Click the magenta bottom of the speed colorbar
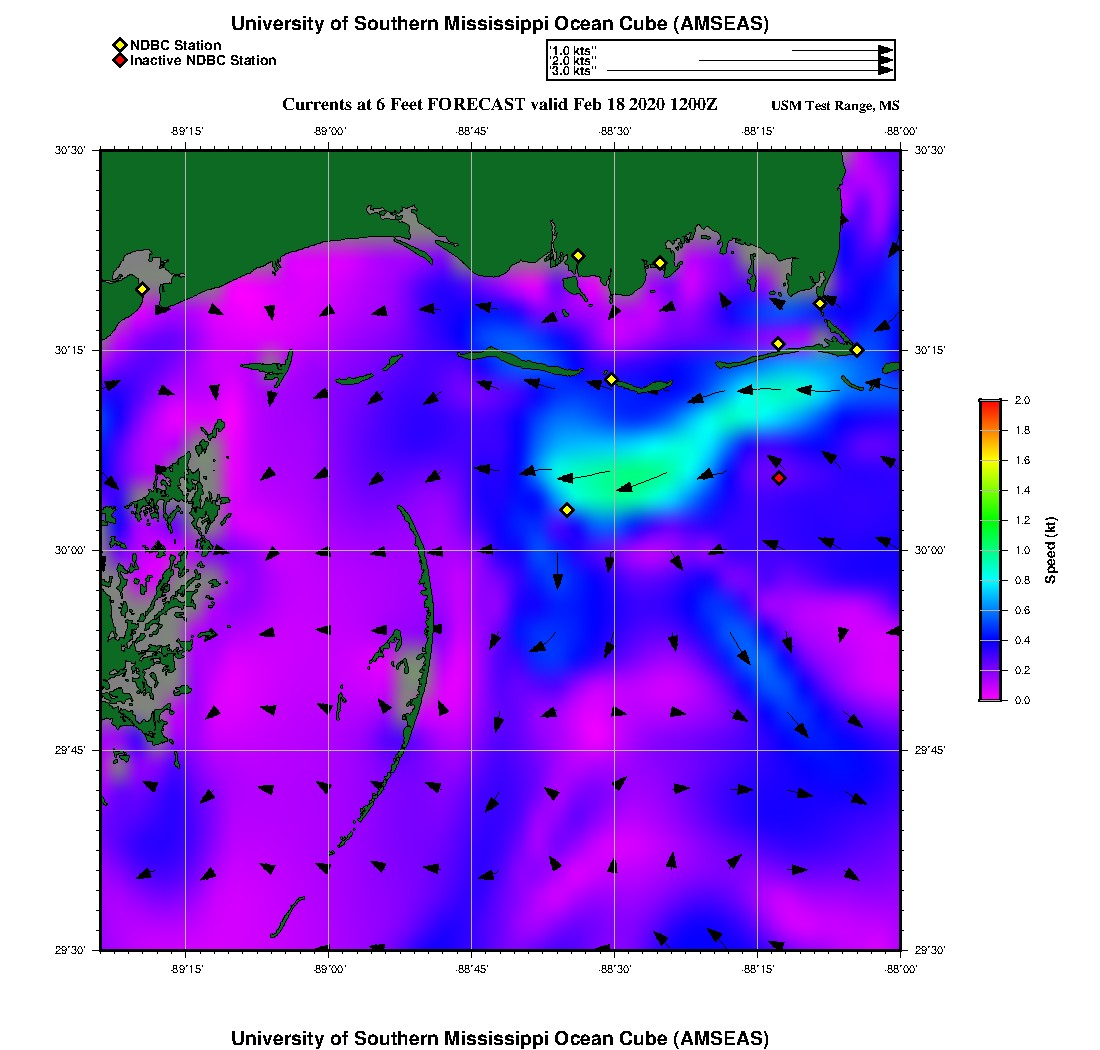Viewport: 1100px width, 1050px height. click(x=989, y=696)
